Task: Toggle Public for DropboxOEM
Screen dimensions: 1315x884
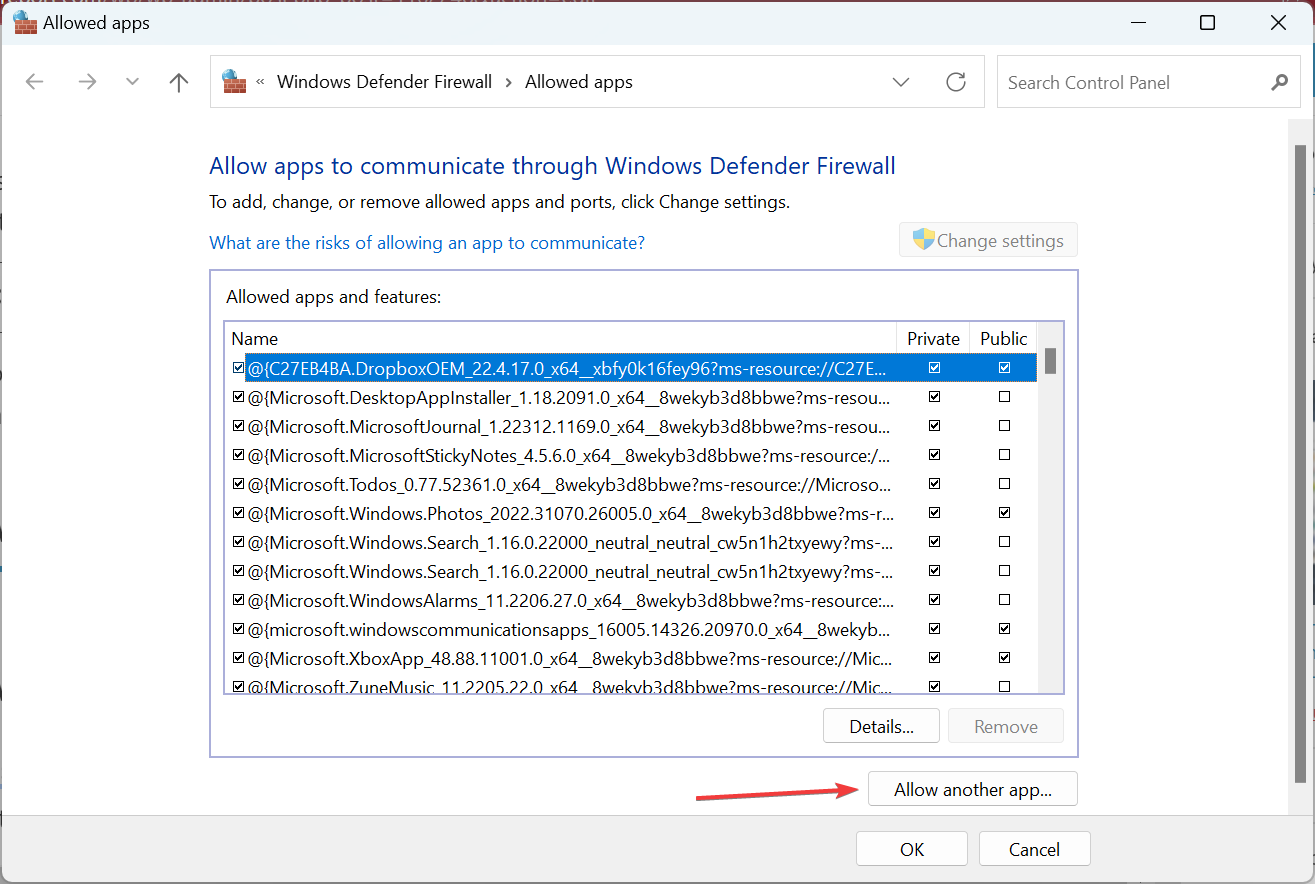Action: pos(1004,368)
